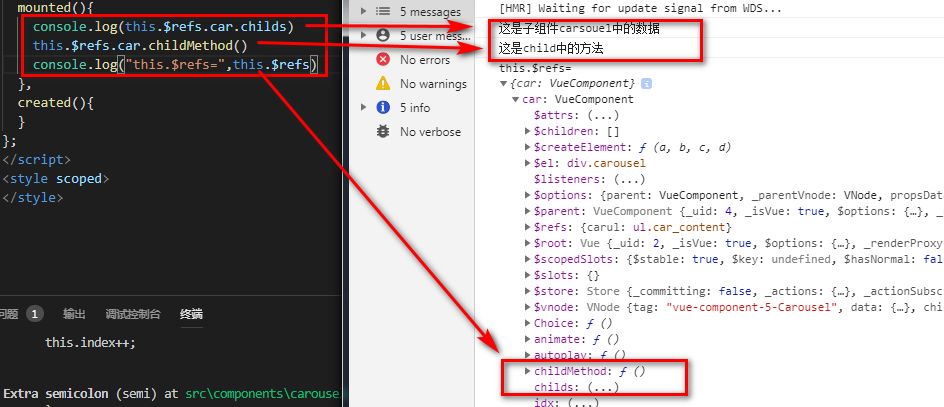The image size is (944, 407).
Task: Click the No verbose bug icon
Action: tap(382, 131)
